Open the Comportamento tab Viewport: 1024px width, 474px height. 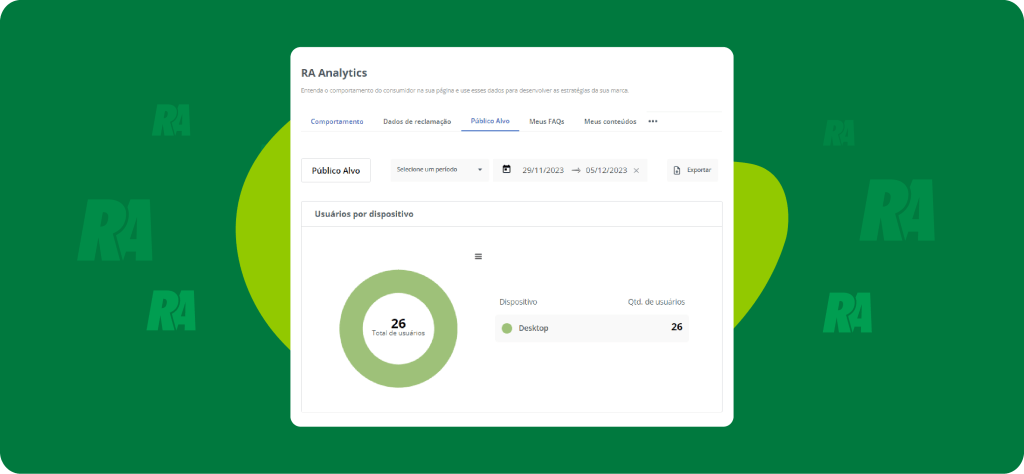click(x=337, y=121)
